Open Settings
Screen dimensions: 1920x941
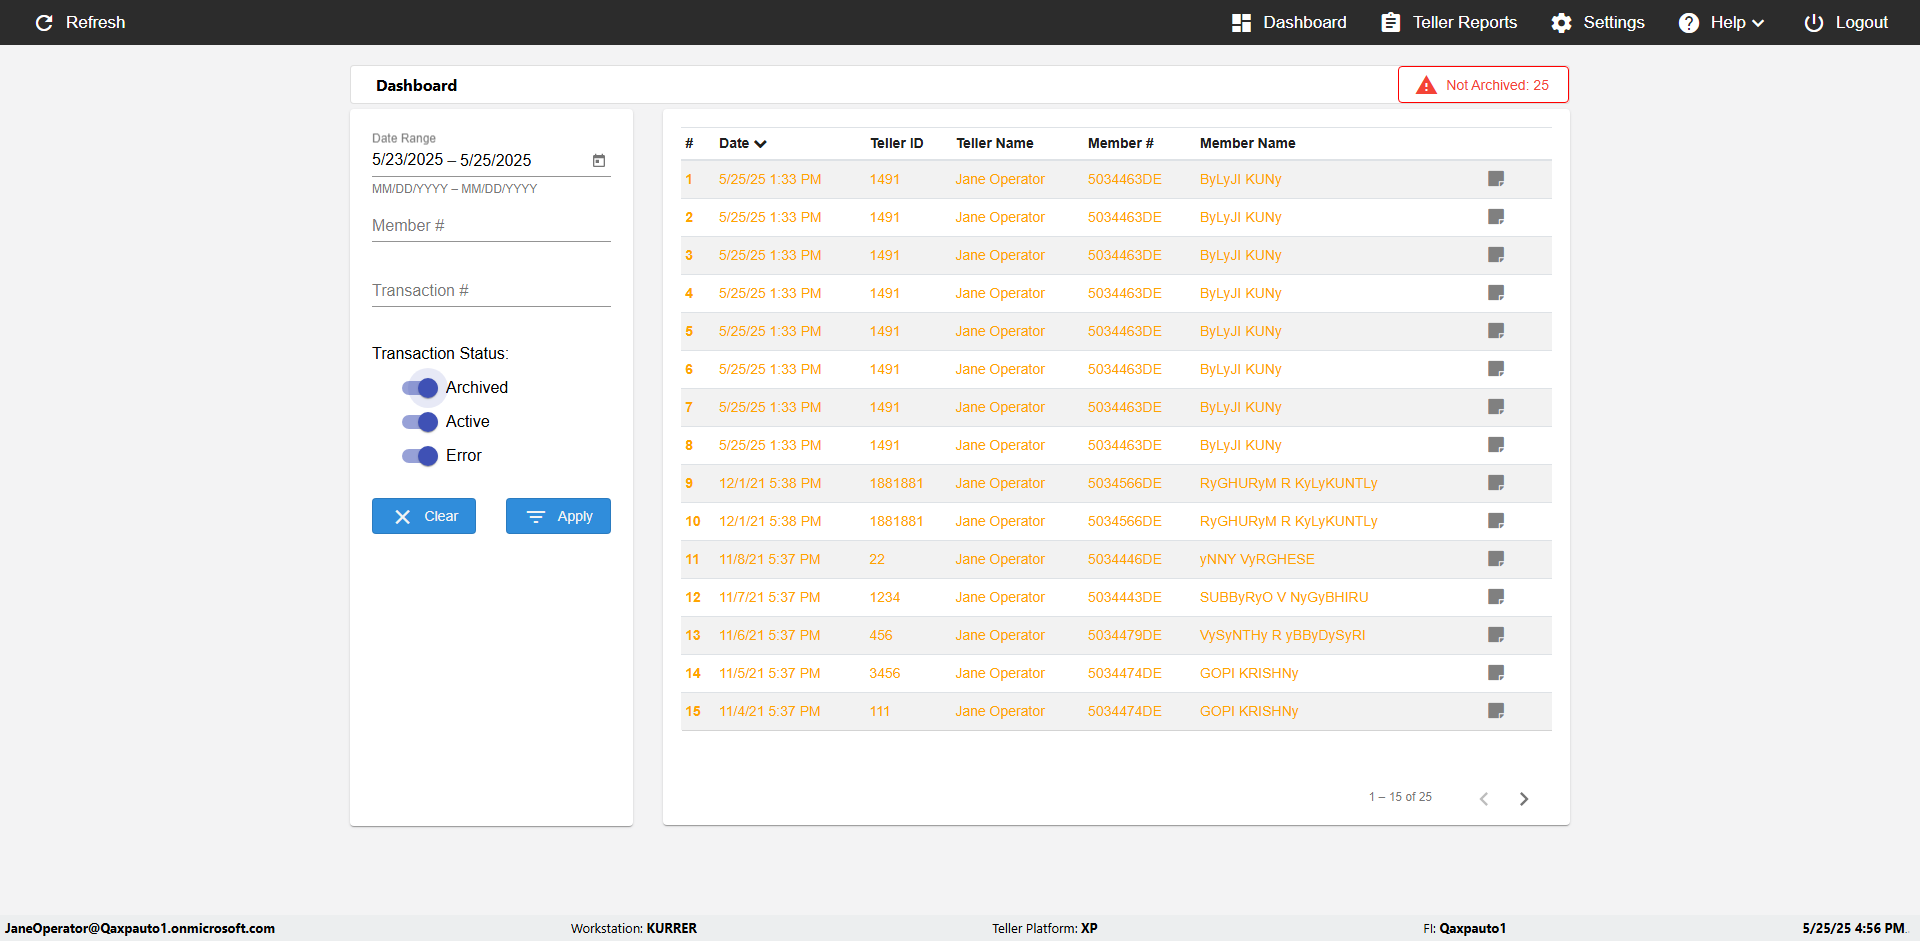(1597, 22)
